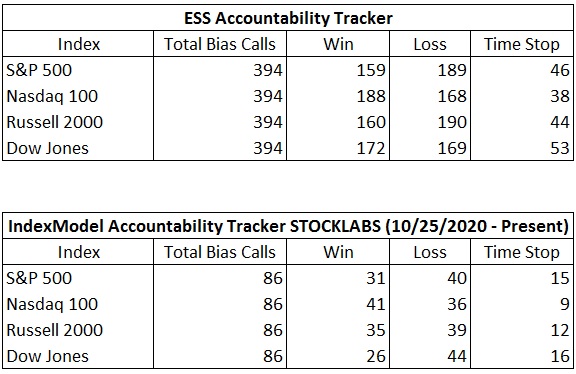Click the IndexModel Accountability Tracker STOCKLABS title
The image size is (576, 374).
coord(288,226)
